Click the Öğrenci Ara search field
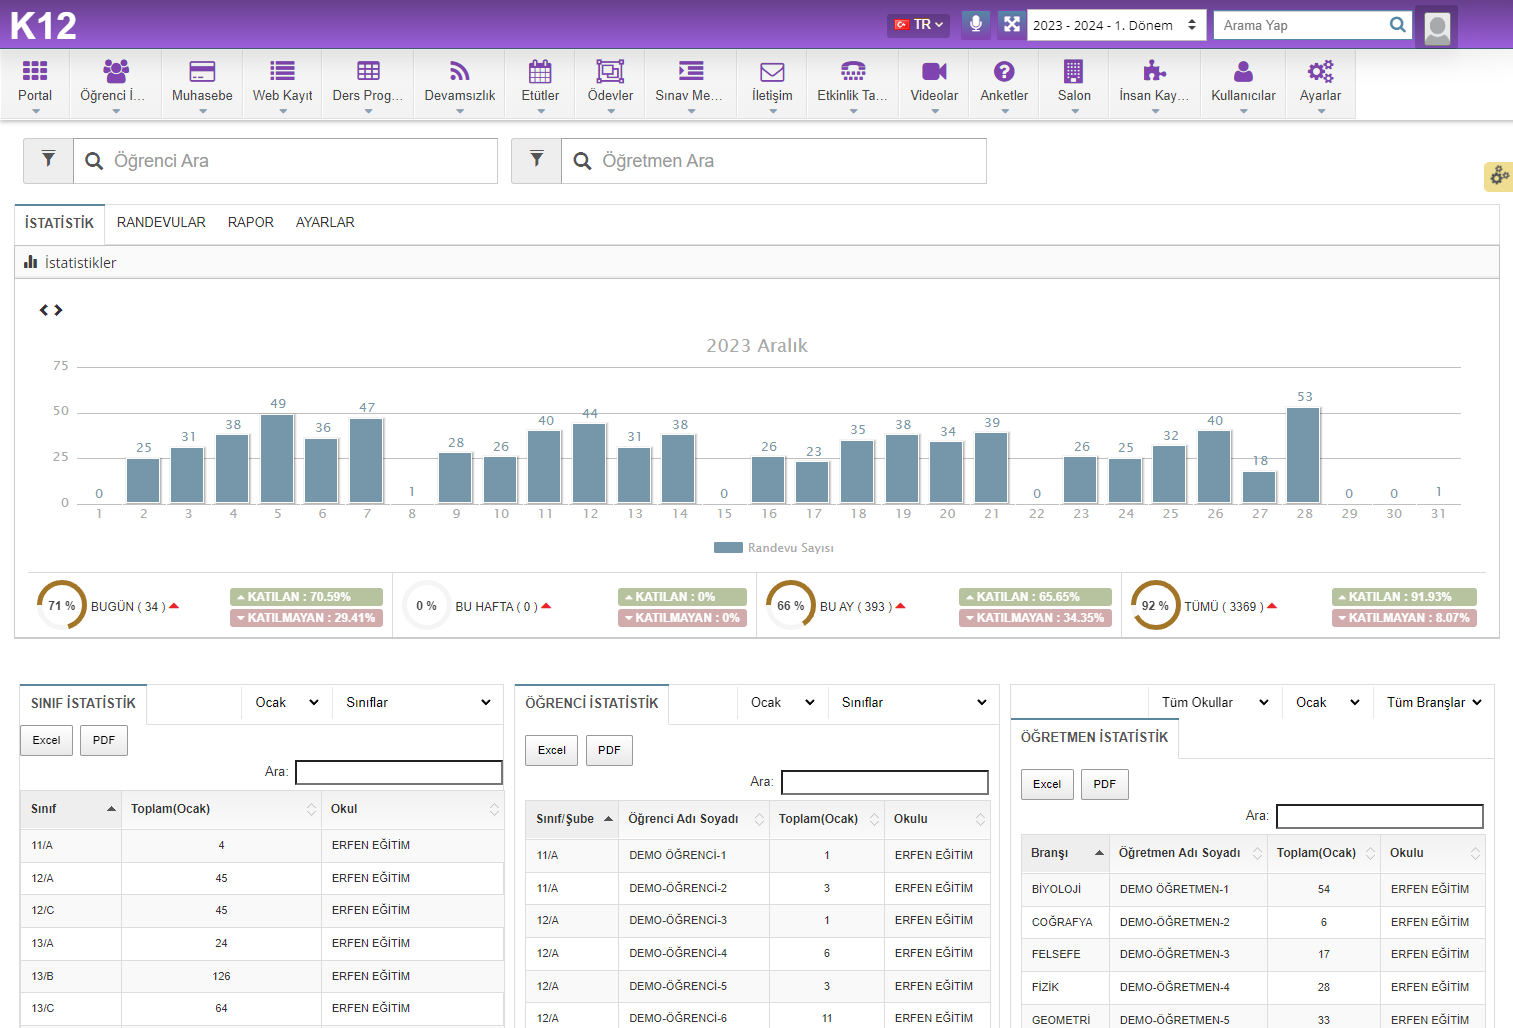 (x=285, y=161)
